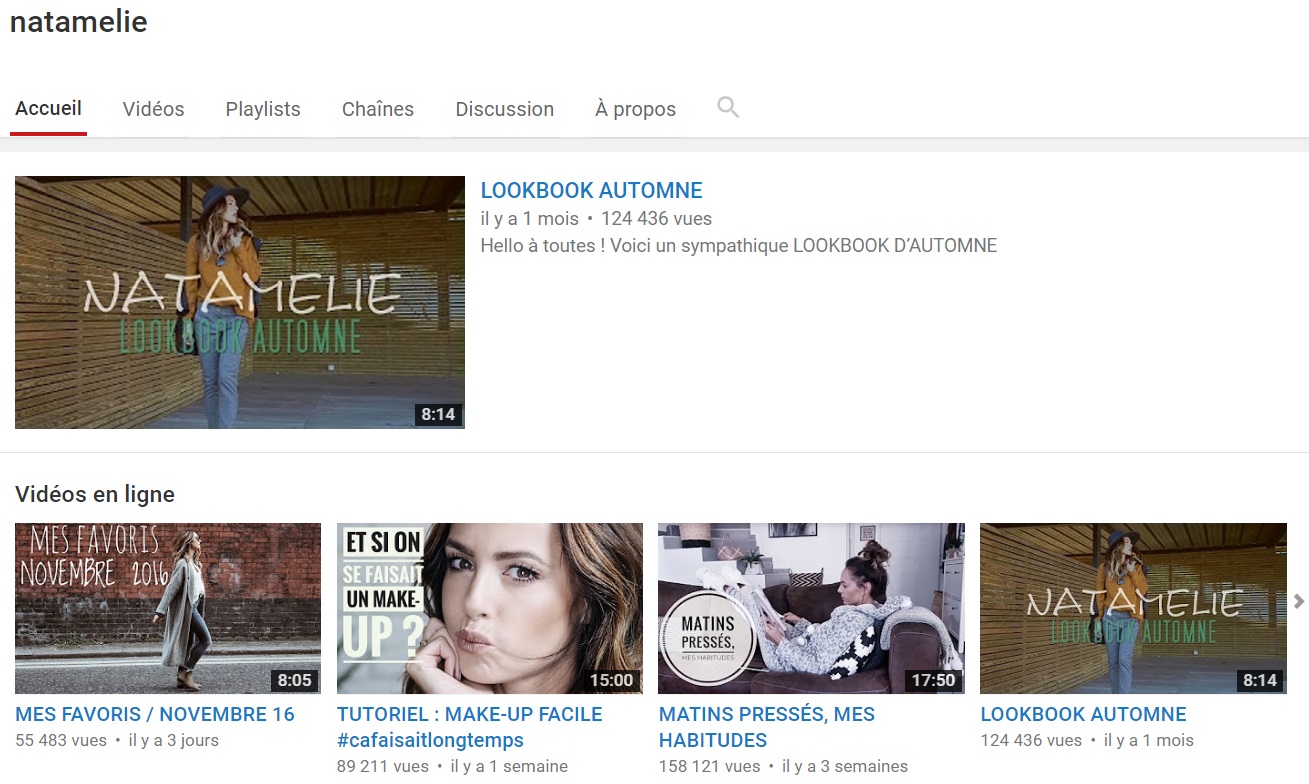Open MATINS PRESSÉS, MES HABITUDES link

(767, 727)
